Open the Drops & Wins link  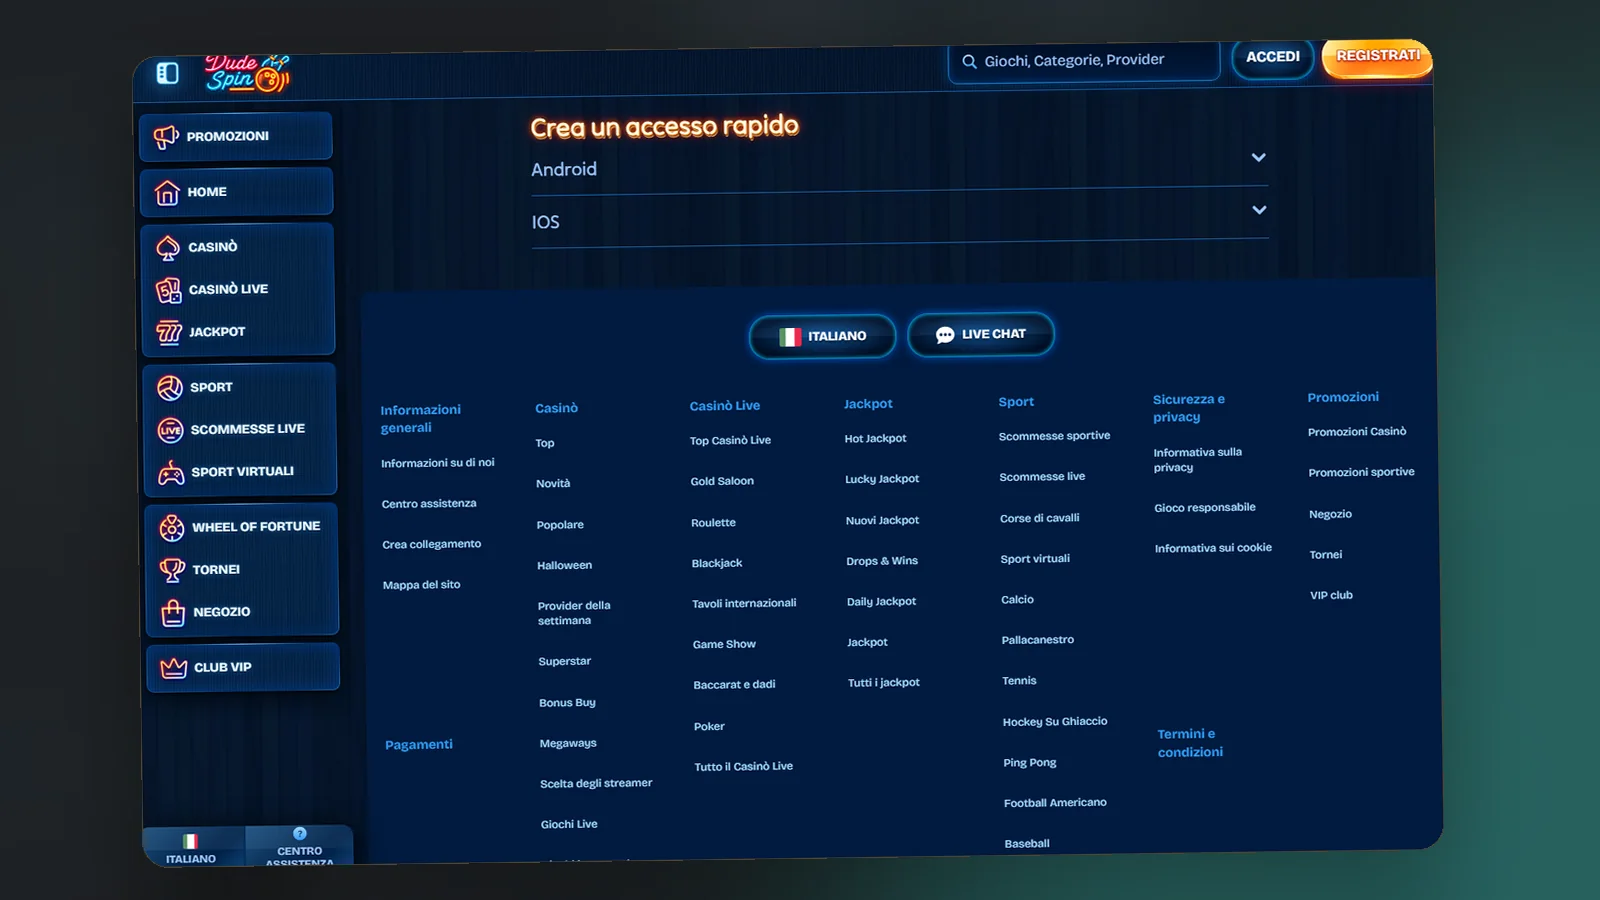[882, 561]
